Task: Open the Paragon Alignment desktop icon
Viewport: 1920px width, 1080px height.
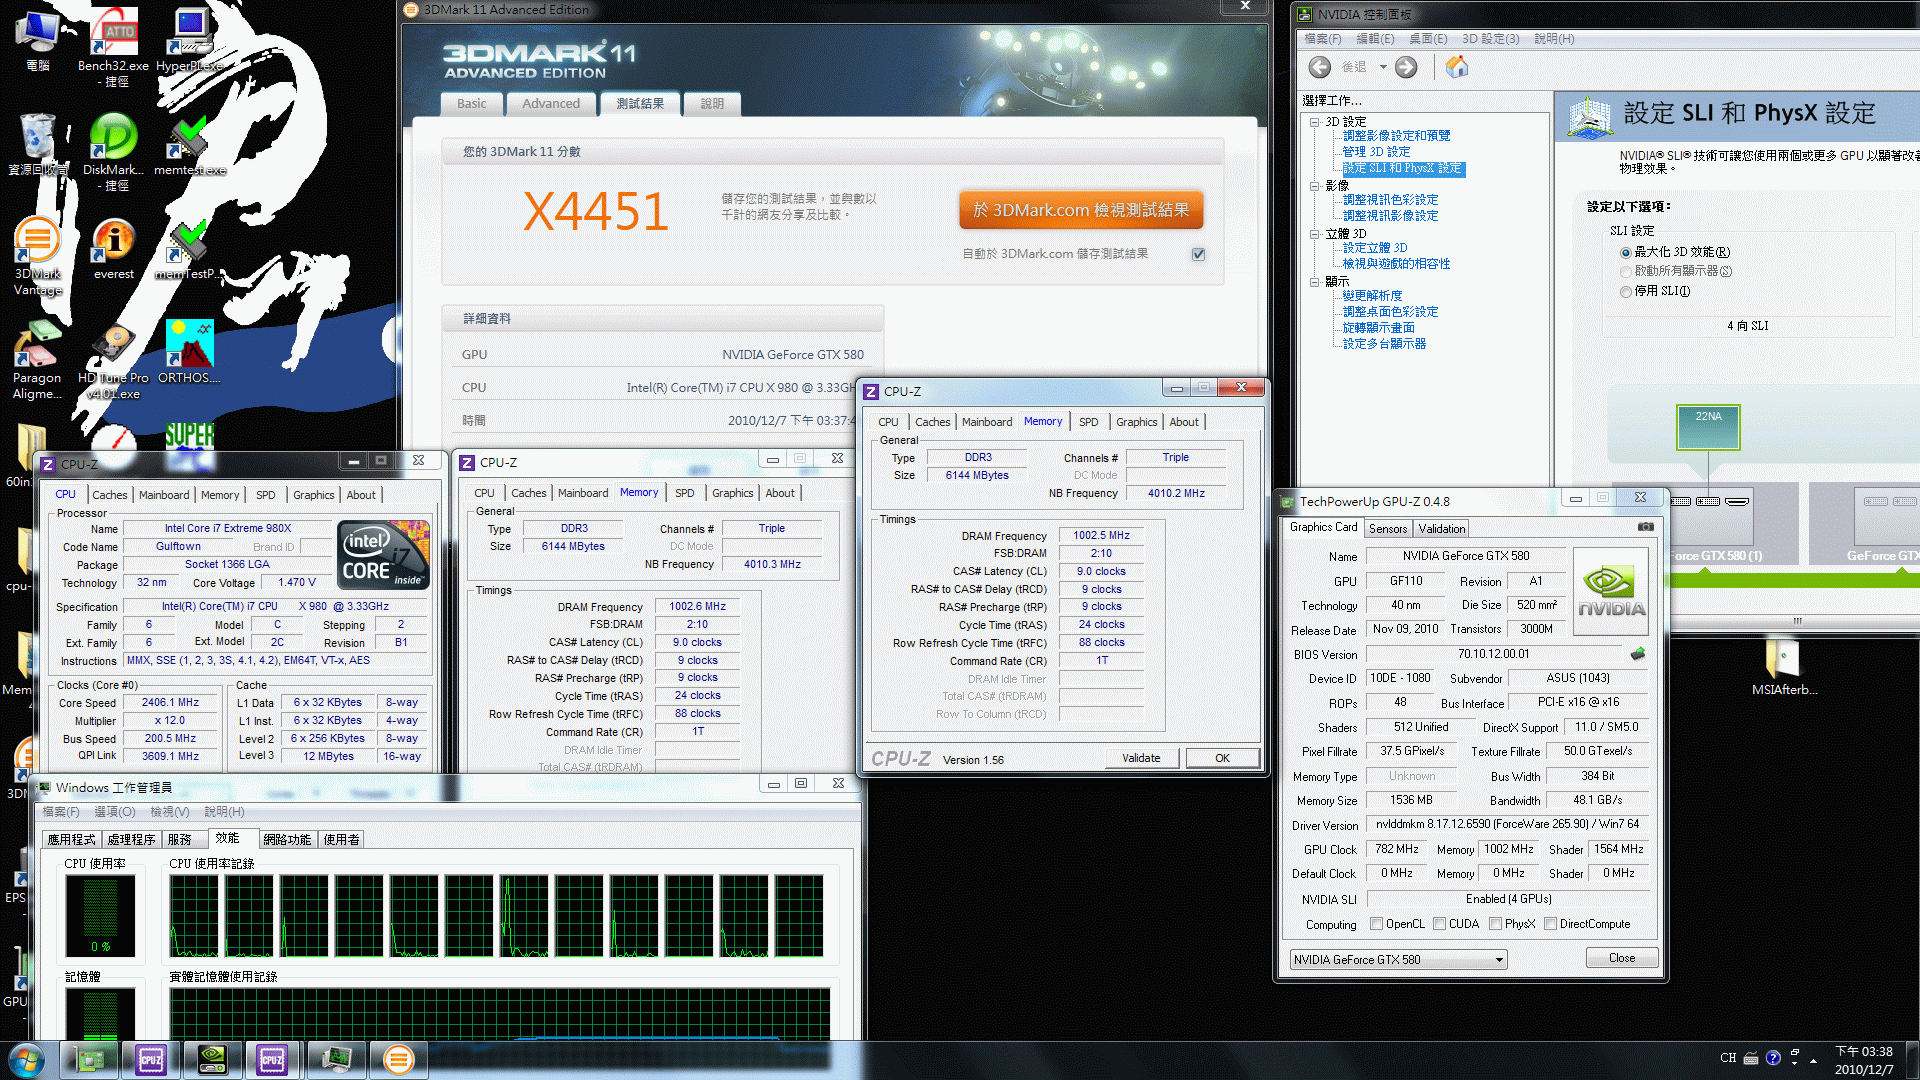Action: (x=37, y=360)
